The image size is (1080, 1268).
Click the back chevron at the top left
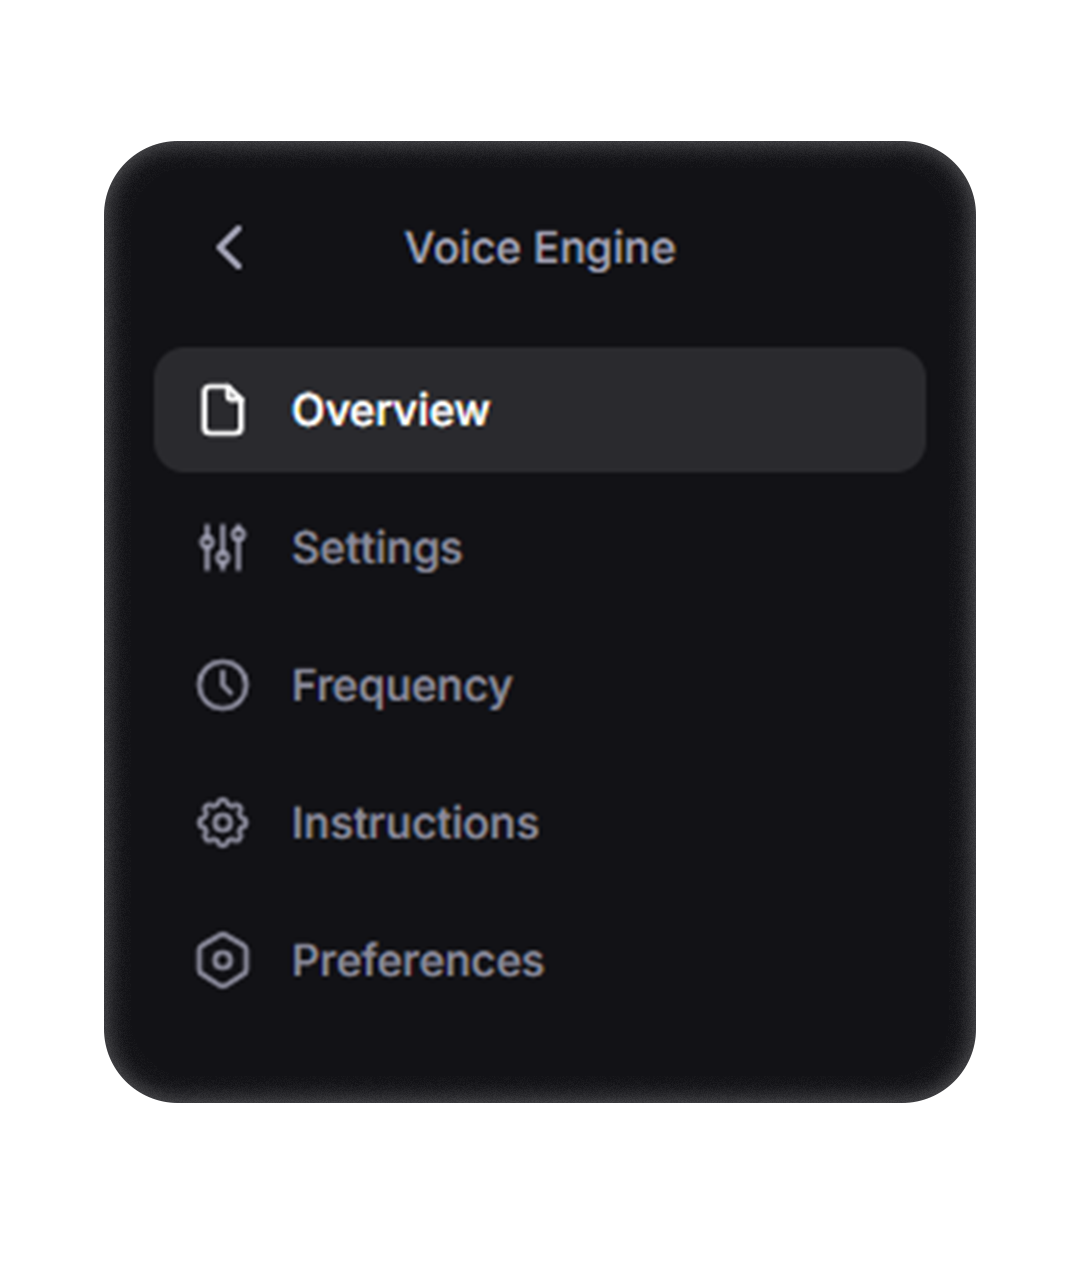pos(230,248)
